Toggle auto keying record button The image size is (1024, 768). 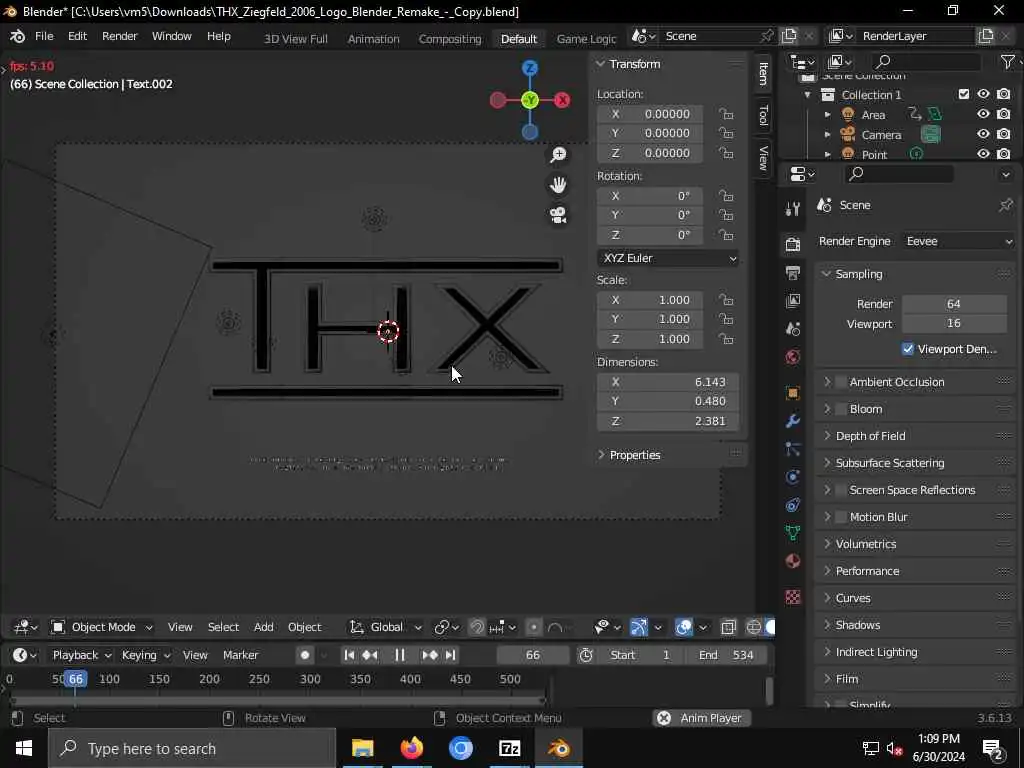[x=305, y=655]
